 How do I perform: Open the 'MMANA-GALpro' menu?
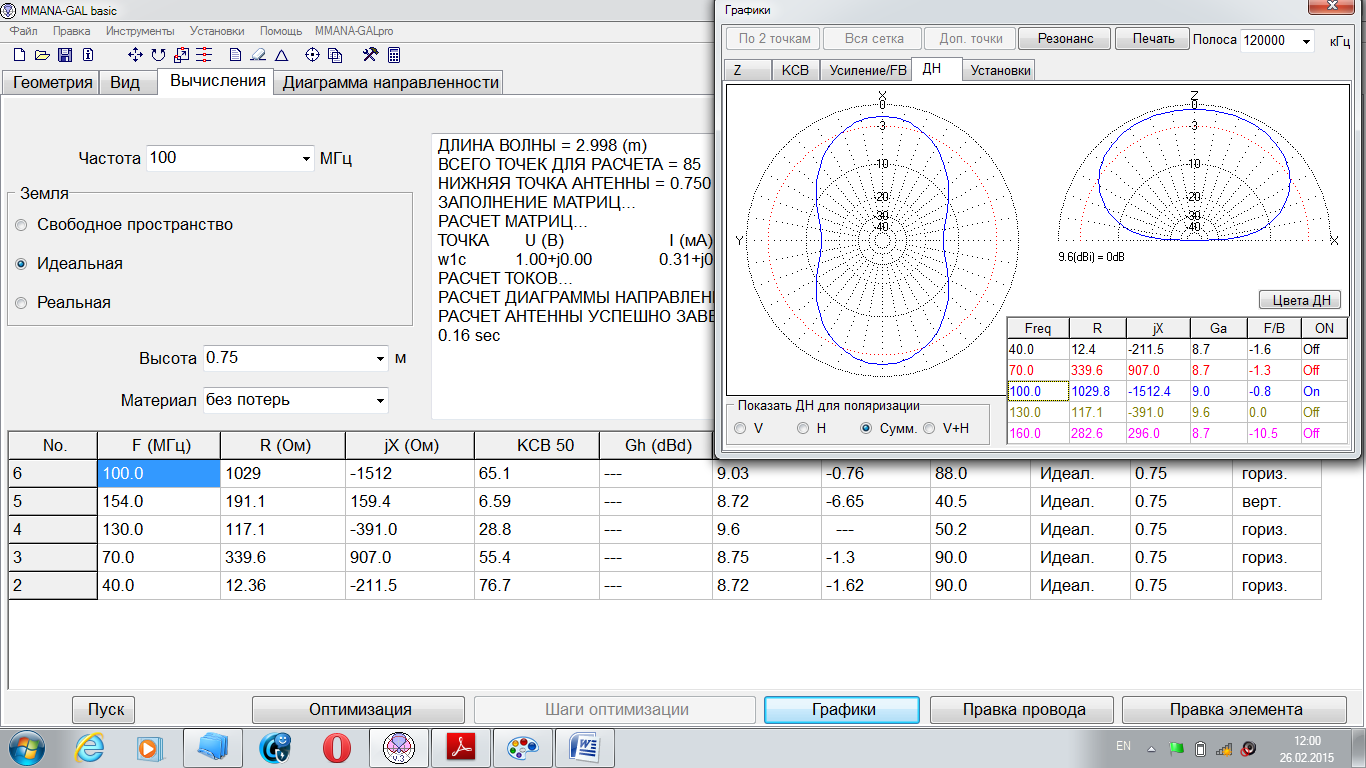(x=354, y=31)
